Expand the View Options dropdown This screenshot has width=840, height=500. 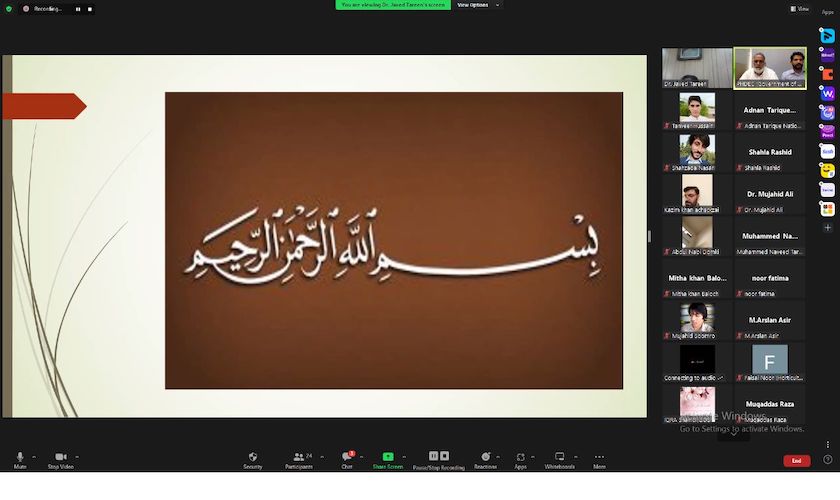[x=478, y=5]
